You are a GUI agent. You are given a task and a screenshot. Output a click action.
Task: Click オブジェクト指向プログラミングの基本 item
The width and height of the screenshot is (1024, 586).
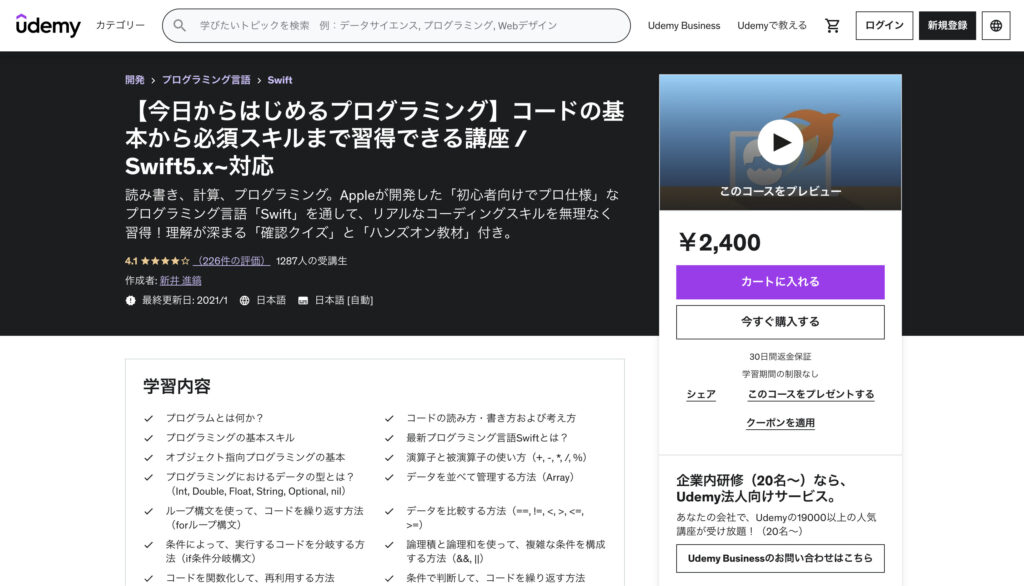click(255, 457)
